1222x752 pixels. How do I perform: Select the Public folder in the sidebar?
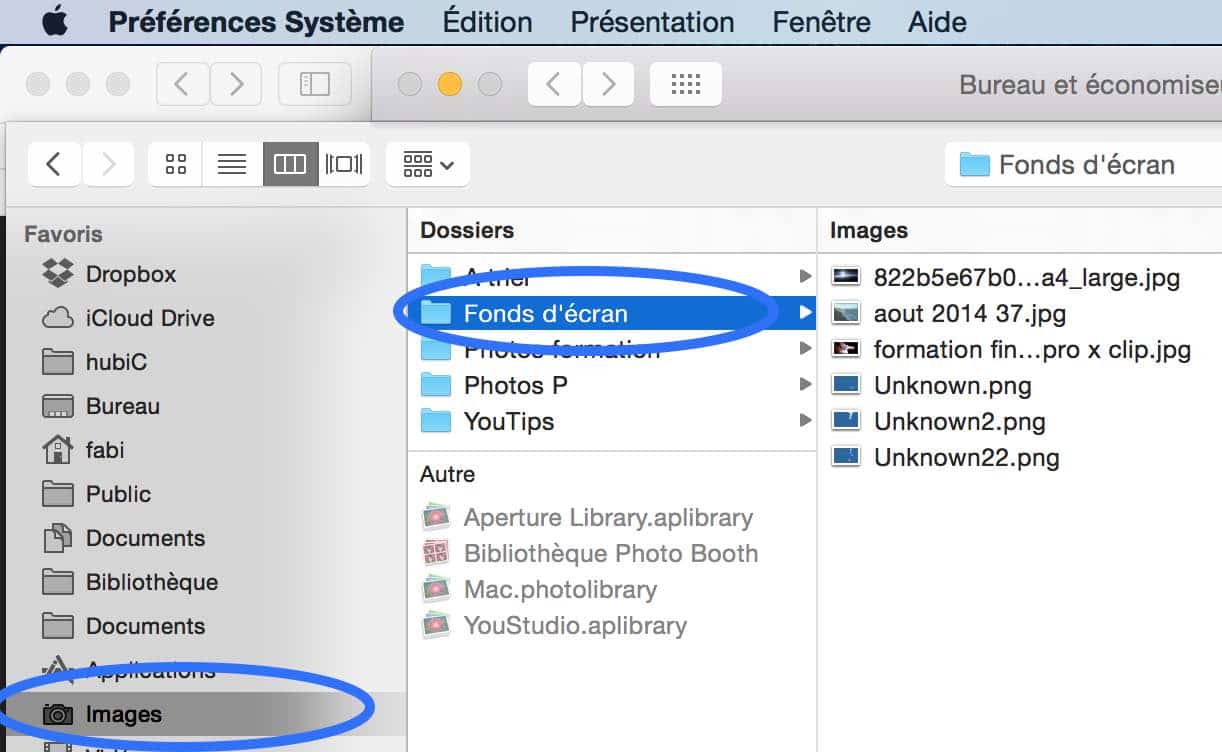(x=118, y=494)
